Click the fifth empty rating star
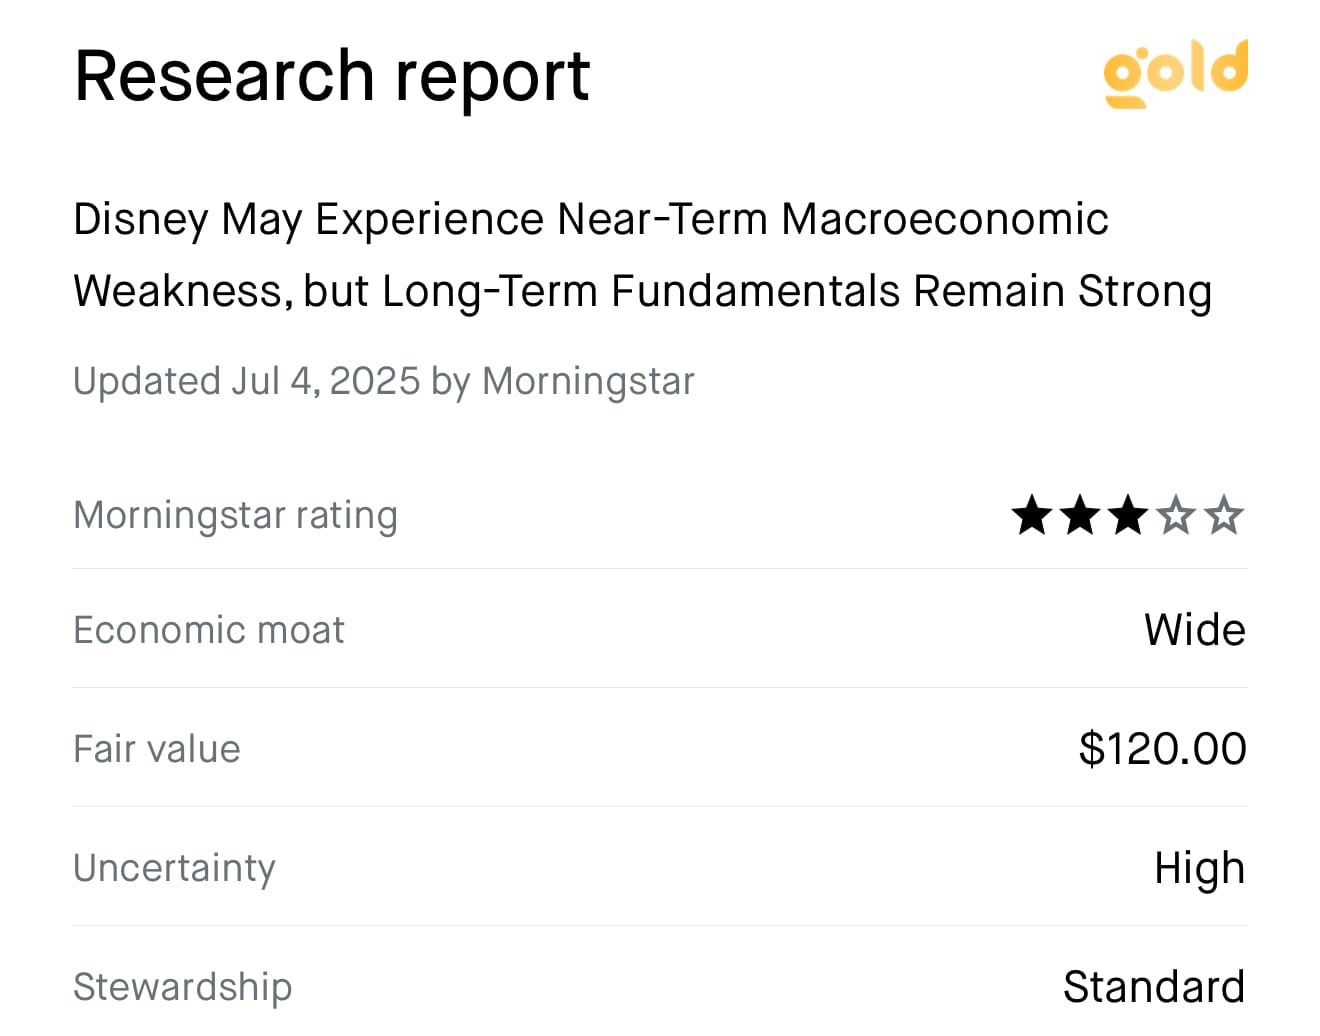The width and height of the screenshot is (1320, 1036). 1224,516
